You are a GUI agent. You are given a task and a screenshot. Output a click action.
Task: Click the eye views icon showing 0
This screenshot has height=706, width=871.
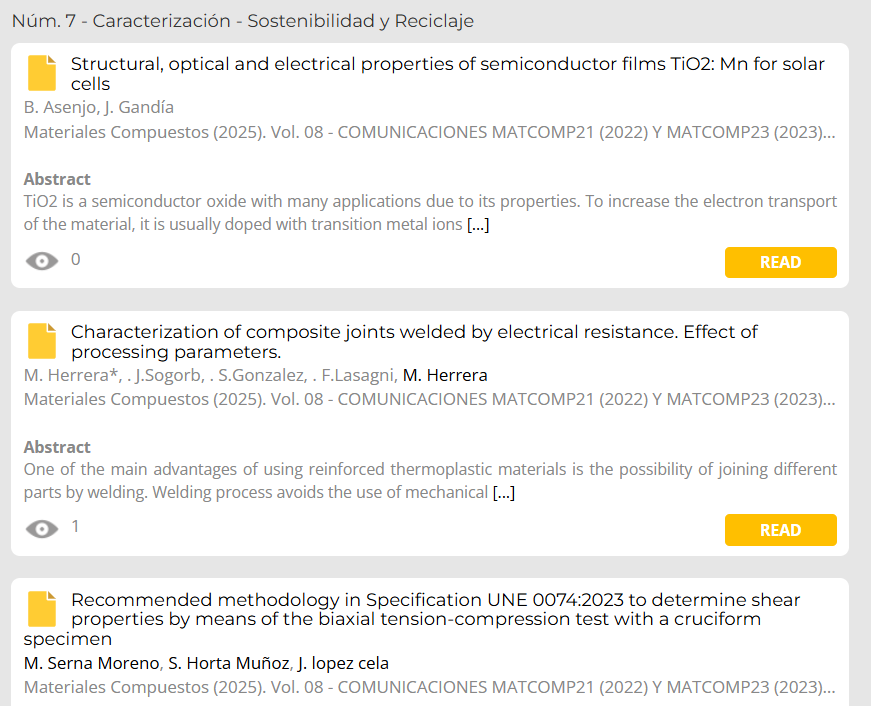point(42,261)
